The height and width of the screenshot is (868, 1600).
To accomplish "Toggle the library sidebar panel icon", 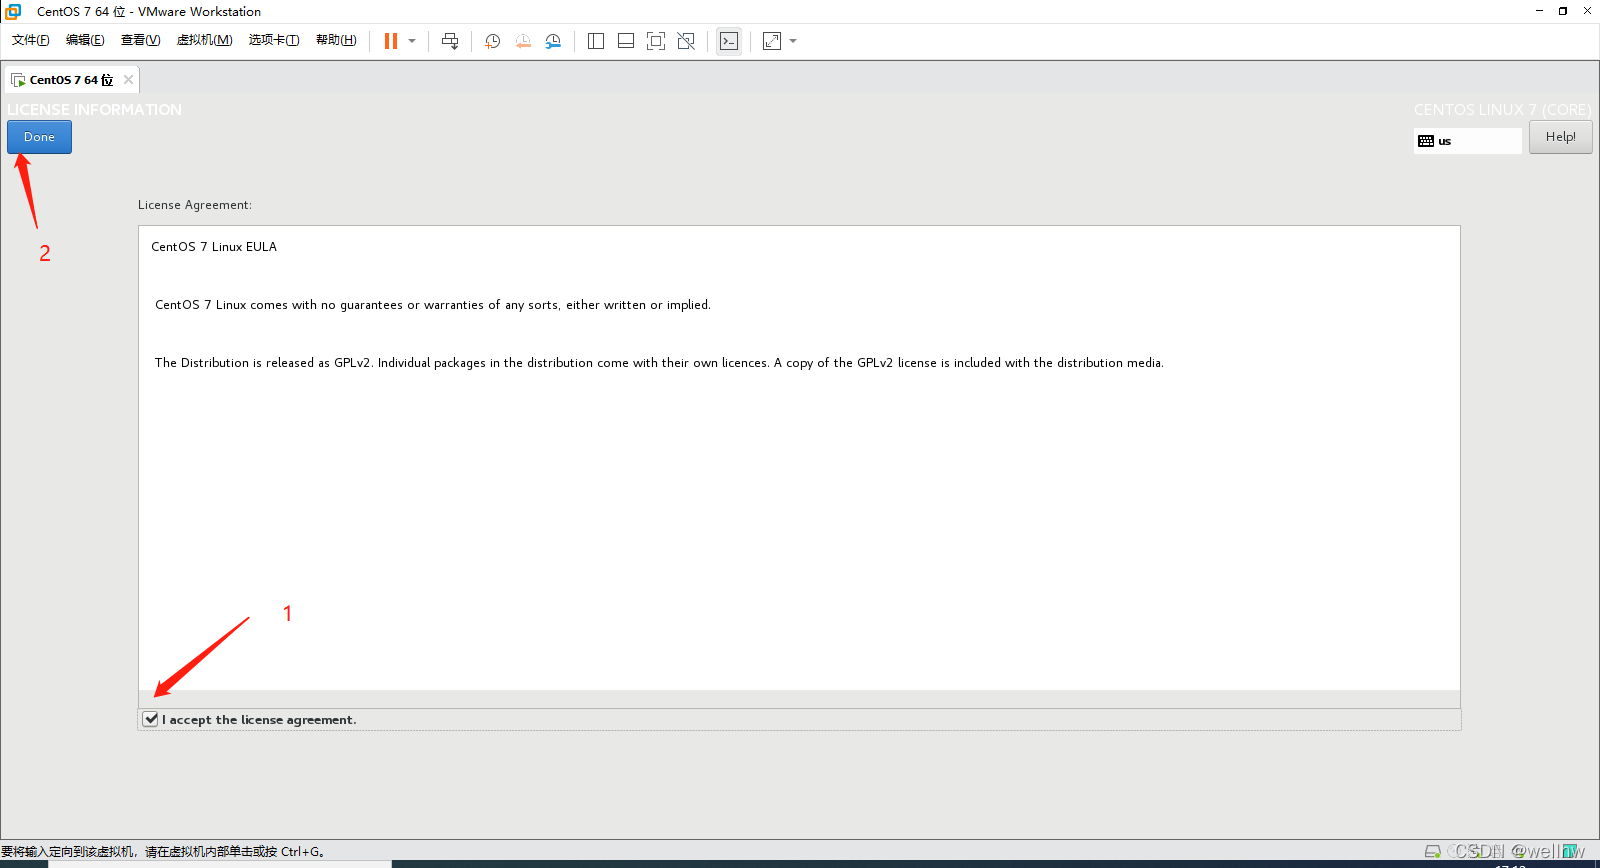I will tap(596, 41).
